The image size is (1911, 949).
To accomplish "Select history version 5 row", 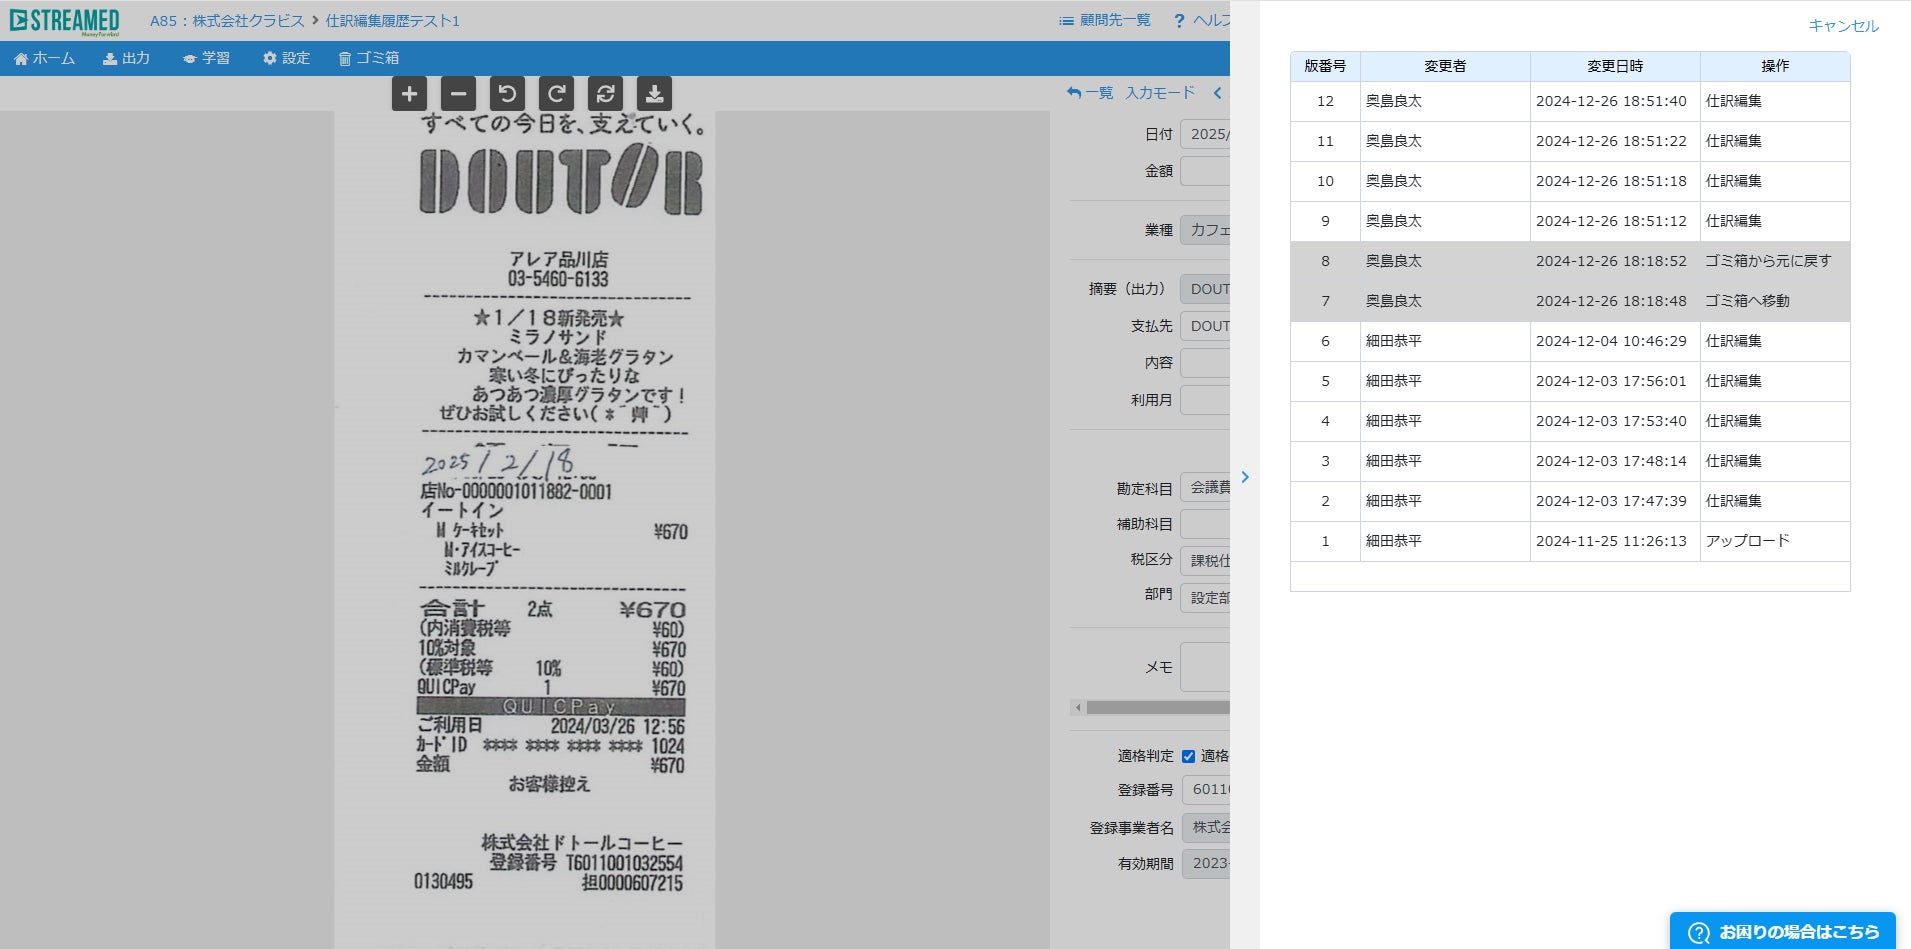I will (1570, 381).
